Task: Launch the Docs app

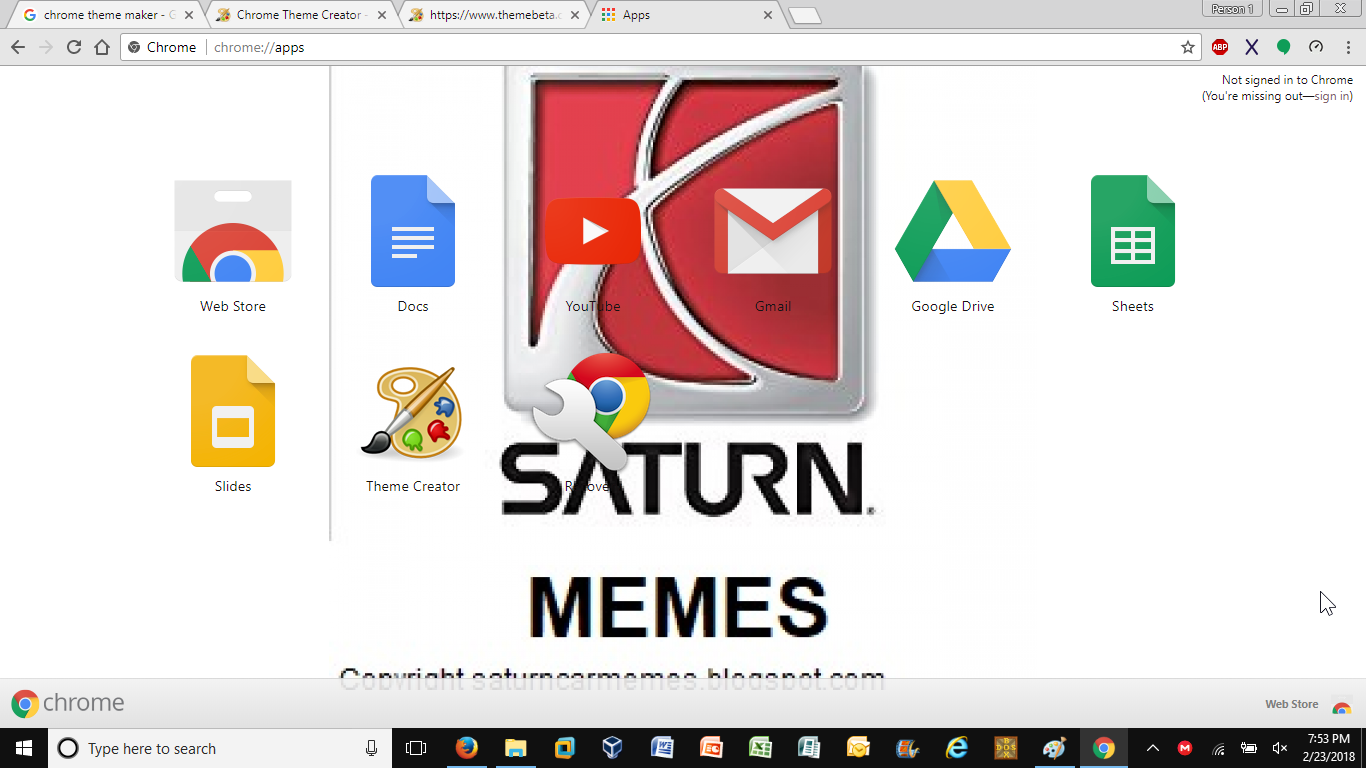Action: point(413,231)
